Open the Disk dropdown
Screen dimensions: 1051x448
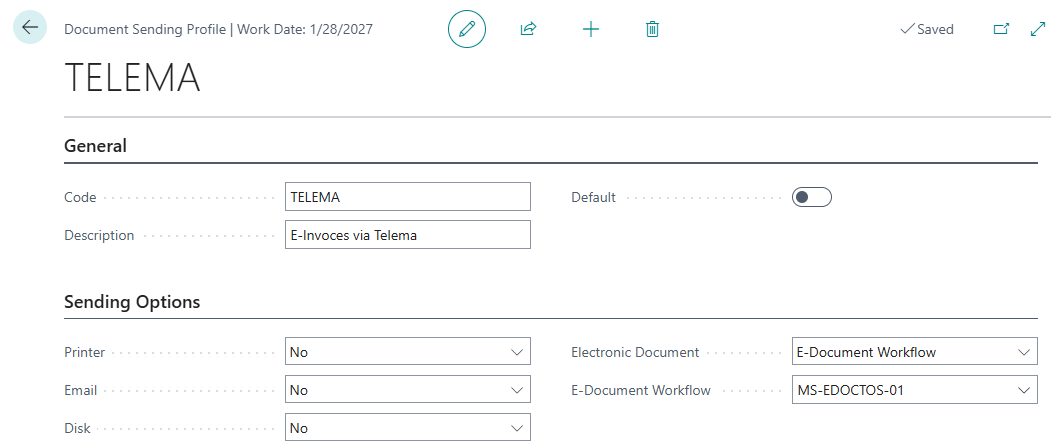[x=407, y=428]
